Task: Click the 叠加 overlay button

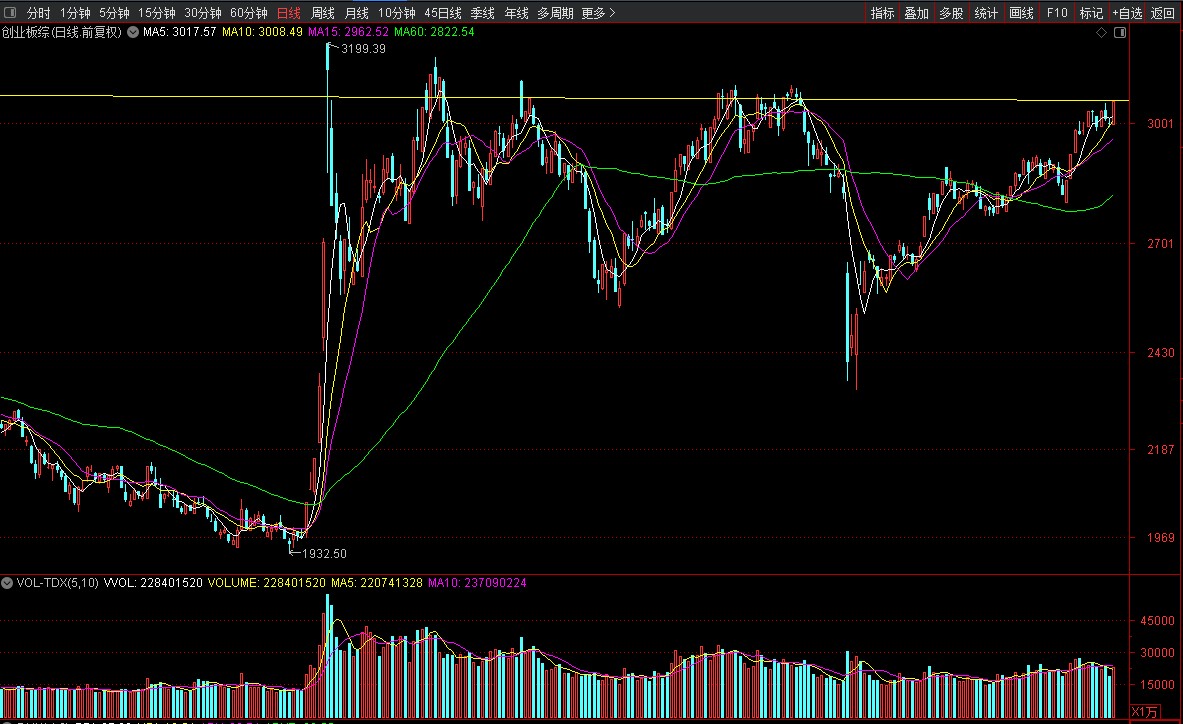Action: pos(917,13)
